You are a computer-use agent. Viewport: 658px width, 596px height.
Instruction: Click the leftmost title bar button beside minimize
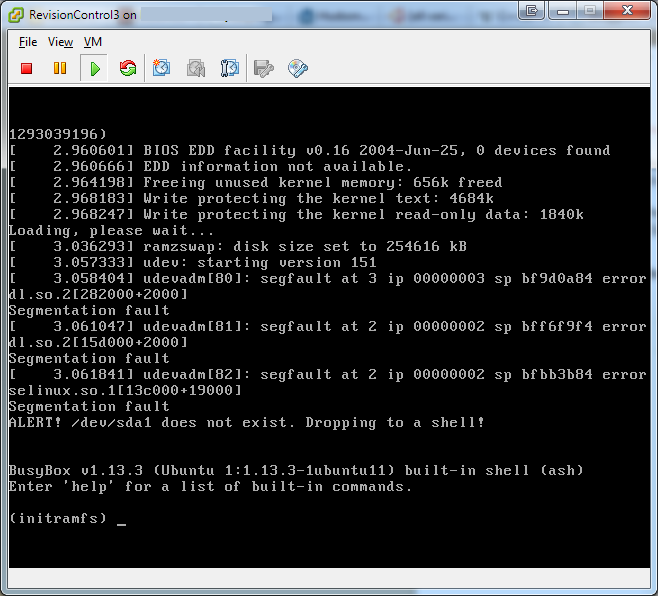532,11
